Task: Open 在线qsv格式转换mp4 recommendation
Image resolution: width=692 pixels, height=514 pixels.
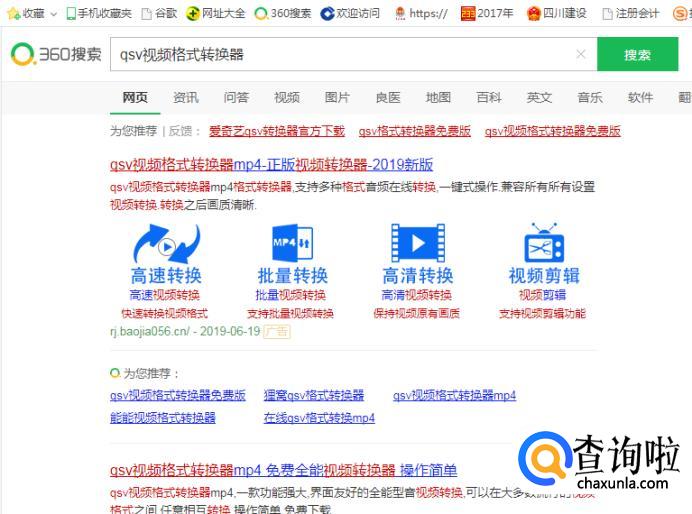Action: 319,417
